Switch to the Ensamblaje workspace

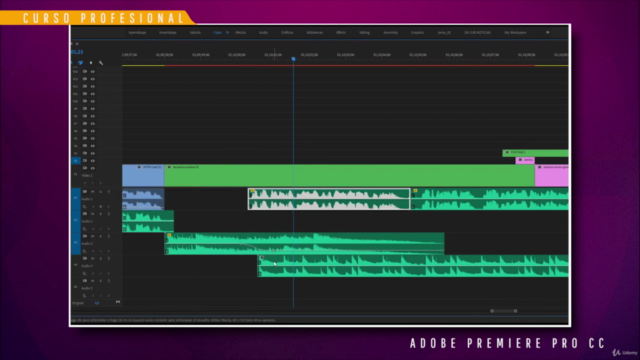[x=168, y=32]
